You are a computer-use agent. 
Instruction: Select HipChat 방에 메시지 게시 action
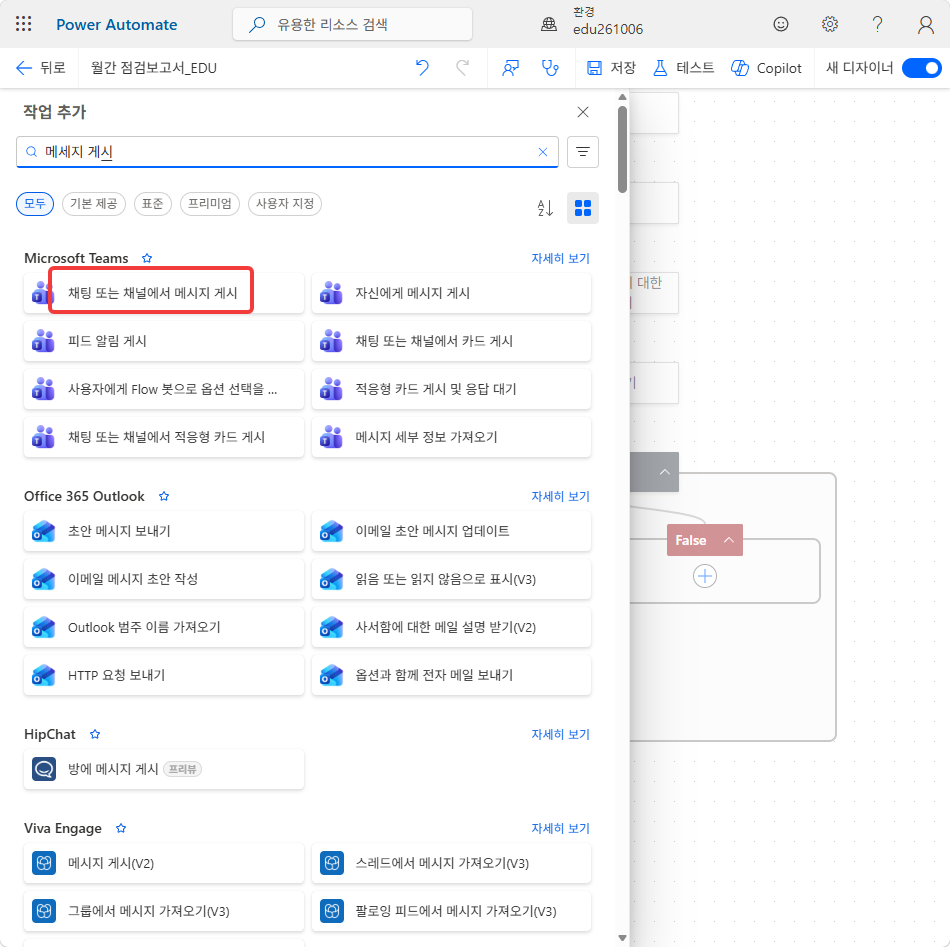click(x=164, y=769)
